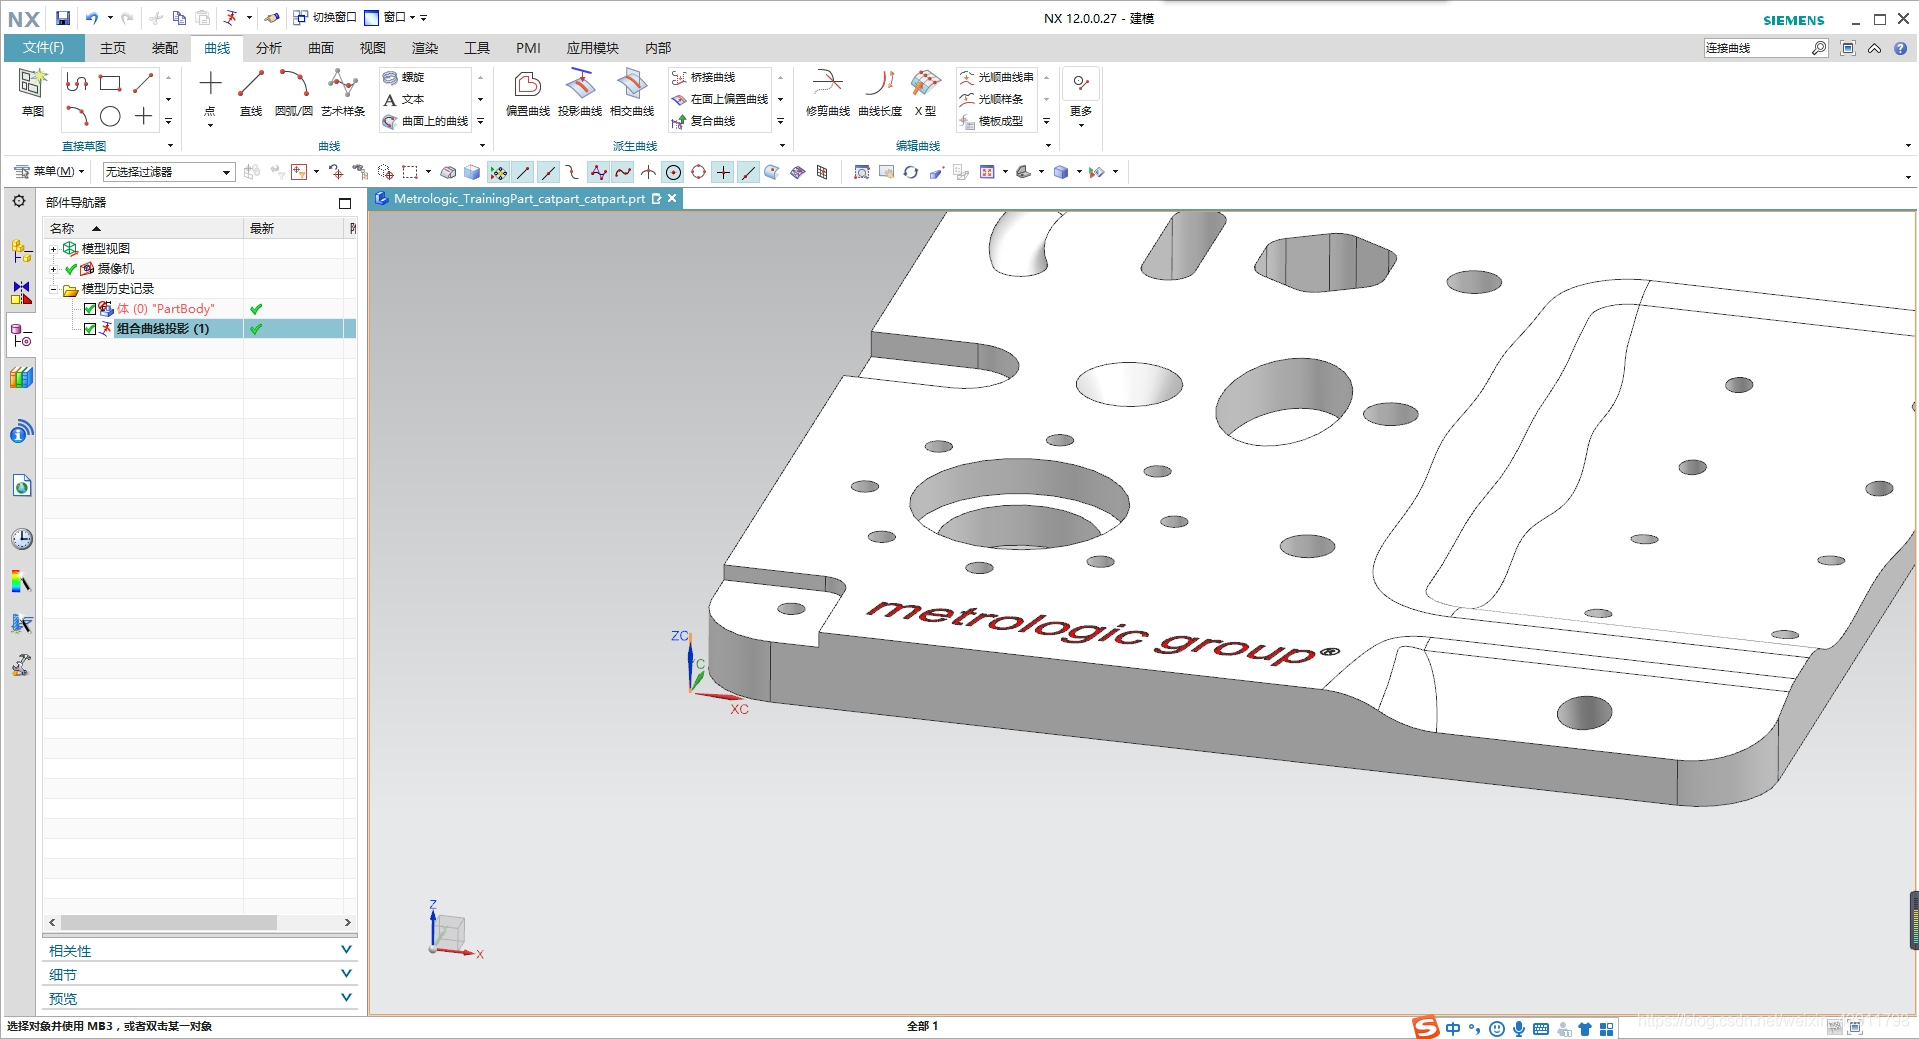1919x1039 pixels.
Task: Click the 切换窗口 button
Action: point(325,18)
